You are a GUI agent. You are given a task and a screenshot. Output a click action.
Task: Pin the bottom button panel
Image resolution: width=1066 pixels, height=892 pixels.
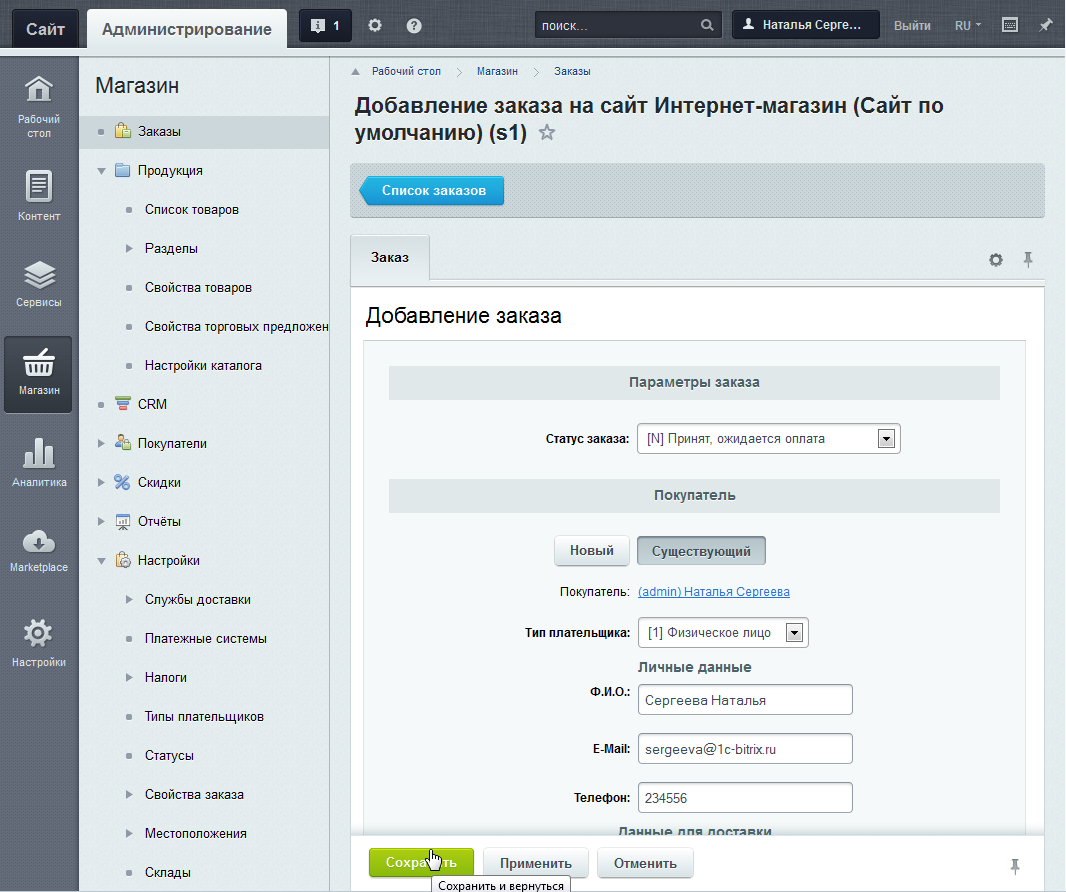(1016, 865)
